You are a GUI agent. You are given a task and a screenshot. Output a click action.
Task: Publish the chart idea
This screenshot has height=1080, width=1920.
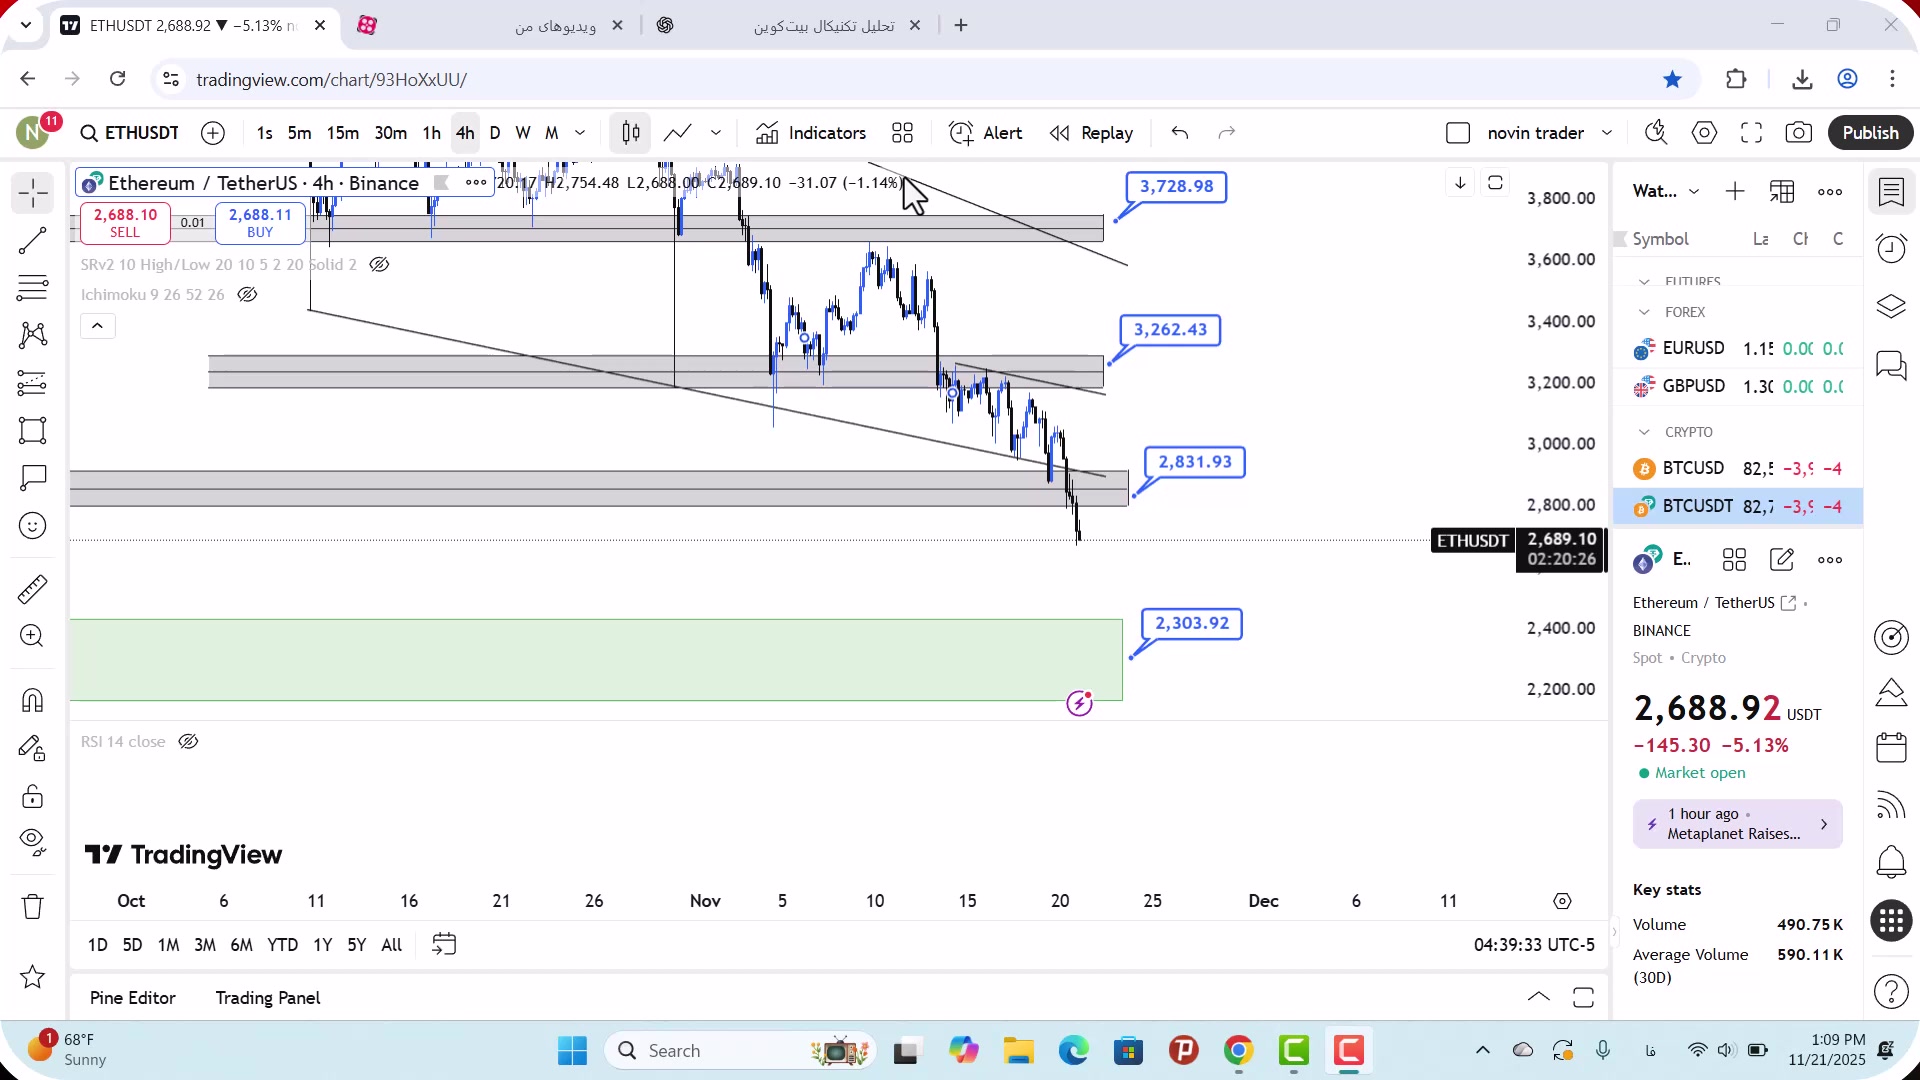(x=1870, y=133)
